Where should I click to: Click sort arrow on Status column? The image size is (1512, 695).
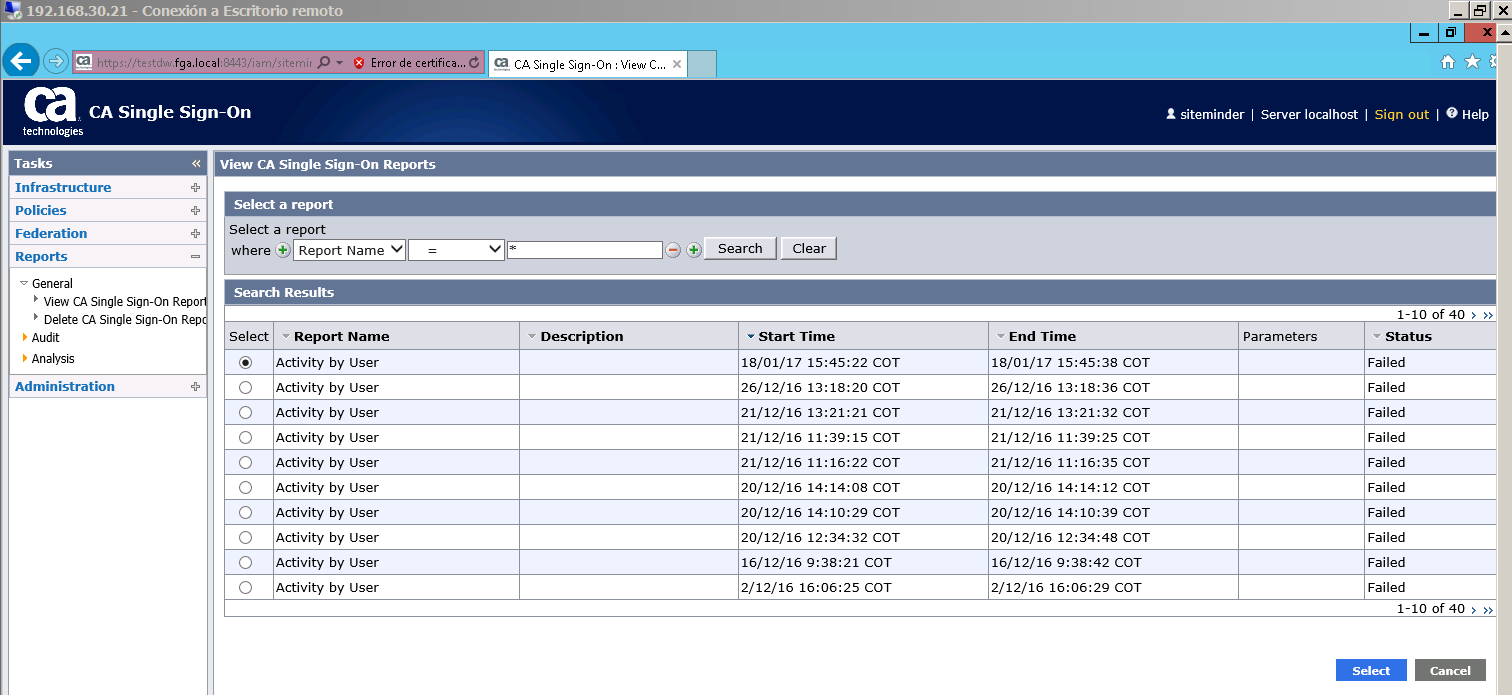tap(1376, 337)
